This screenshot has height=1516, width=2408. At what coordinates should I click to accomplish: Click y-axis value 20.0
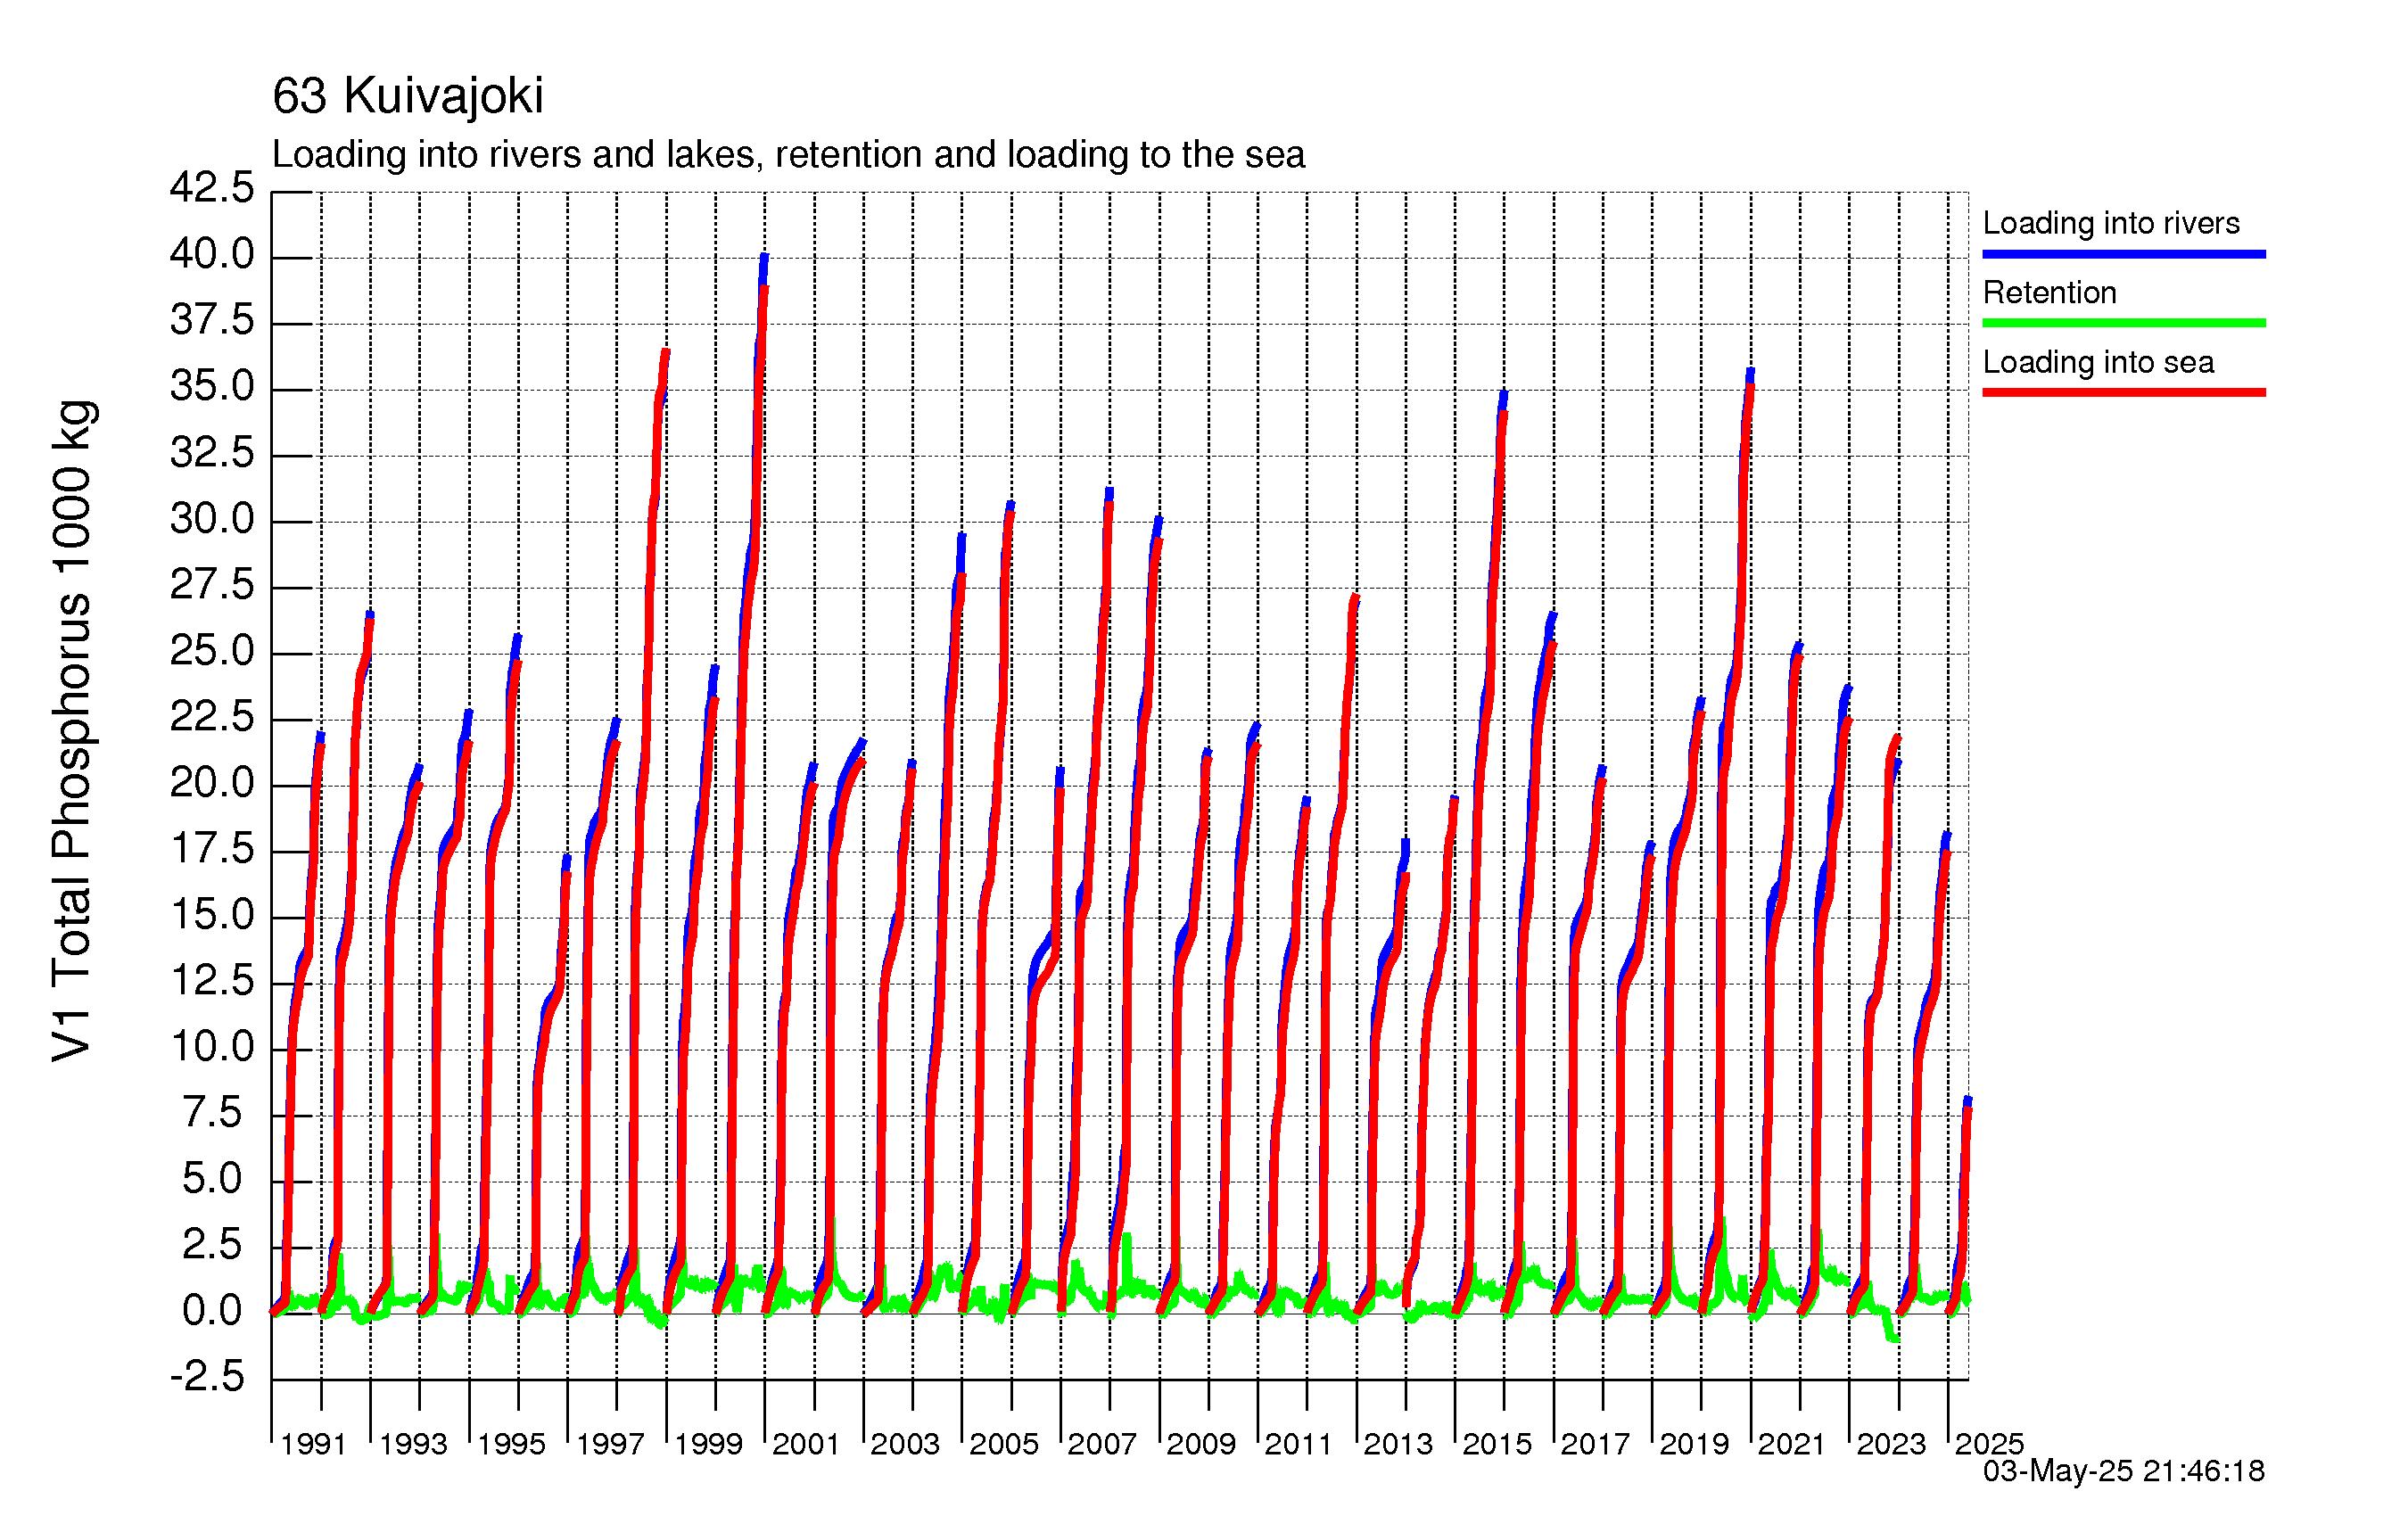pyautogui.click(x=212, y=783)
